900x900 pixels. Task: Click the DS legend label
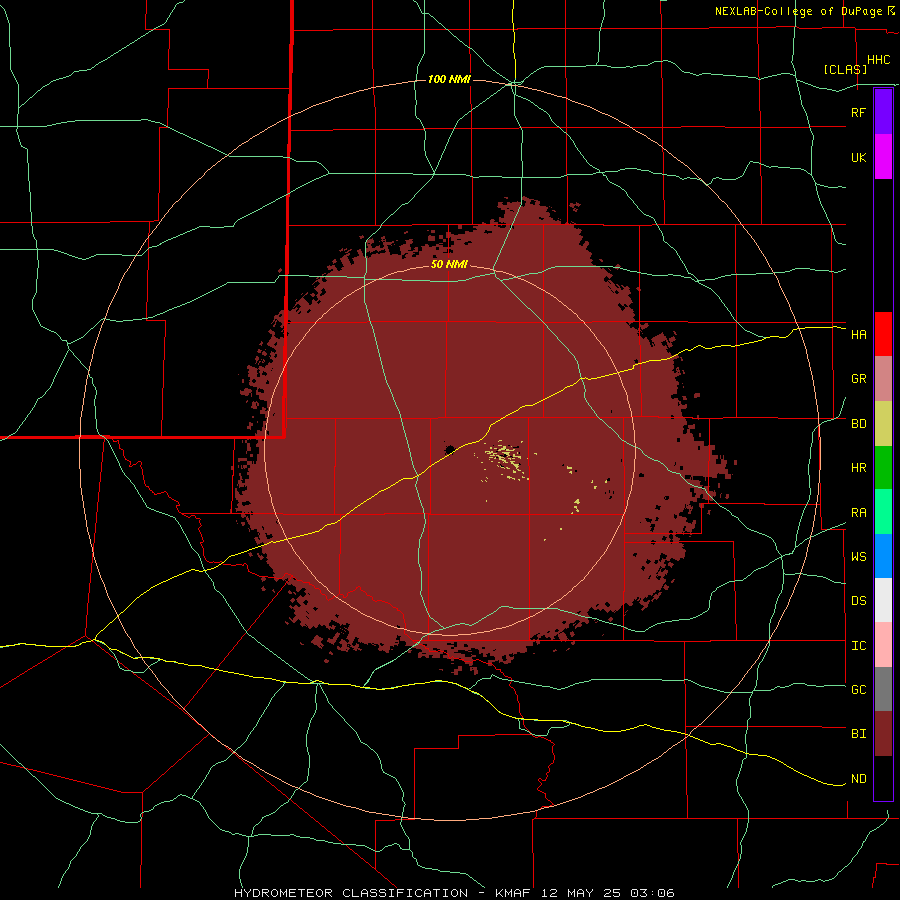(858, 600)
